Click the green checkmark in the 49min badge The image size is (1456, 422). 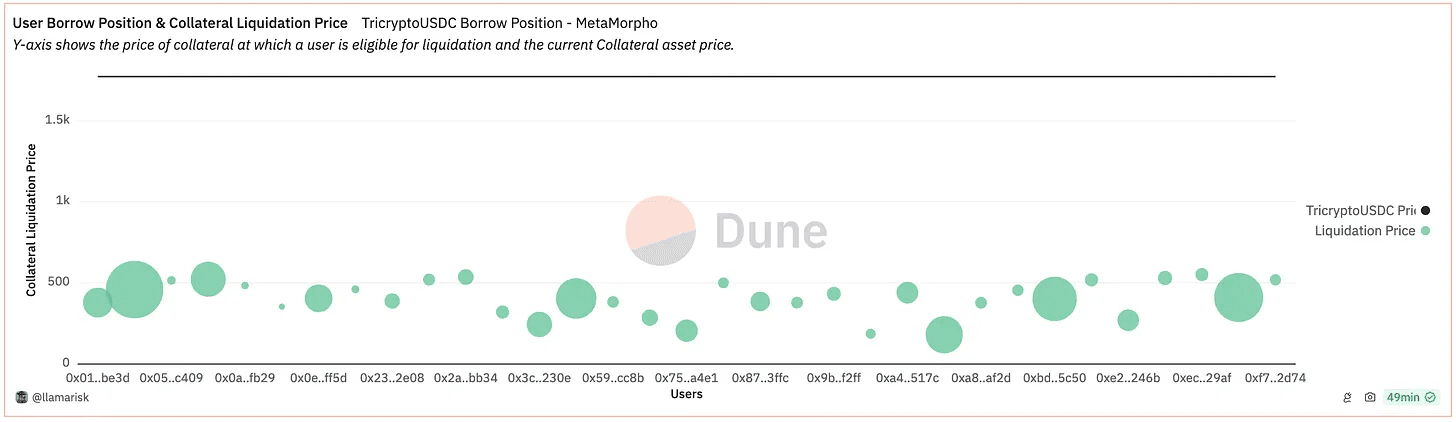(x=1431, y=398)
